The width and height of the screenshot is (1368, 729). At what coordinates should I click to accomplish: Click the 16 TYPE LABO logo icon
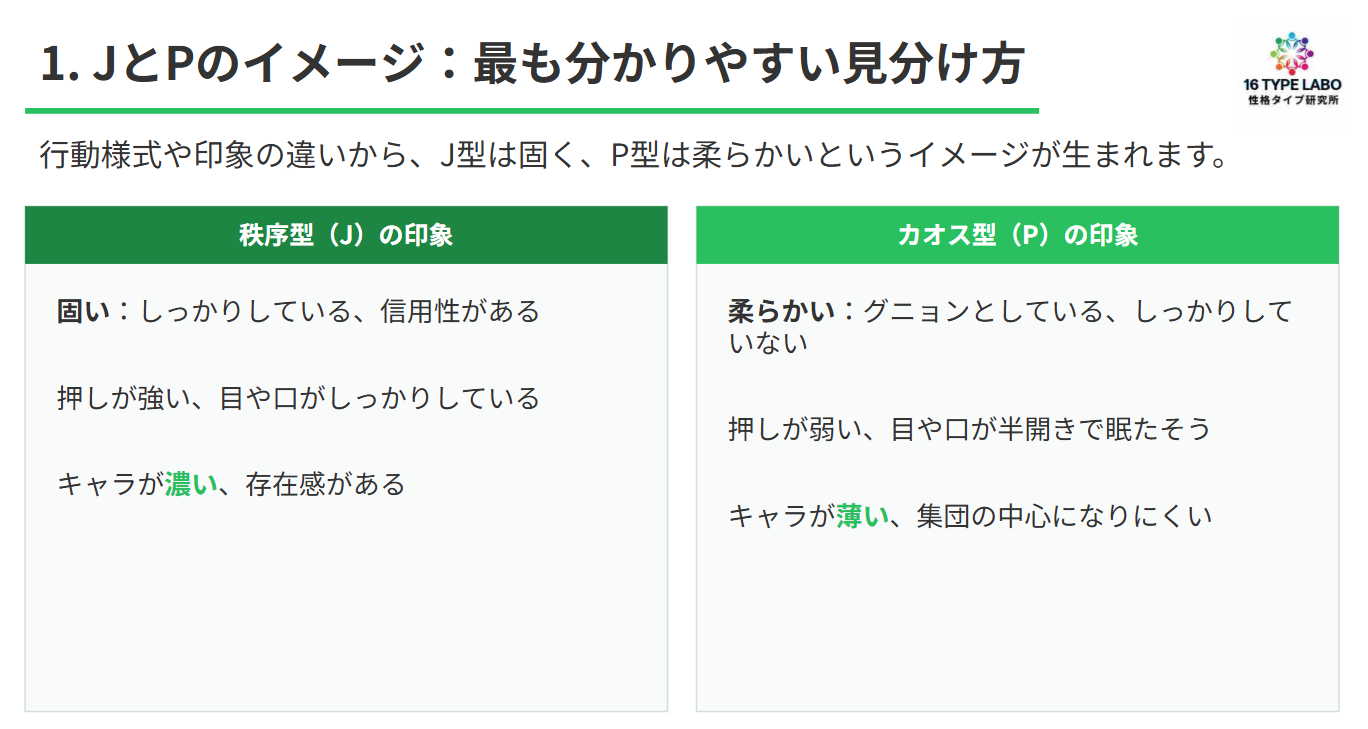[1292, 51]
